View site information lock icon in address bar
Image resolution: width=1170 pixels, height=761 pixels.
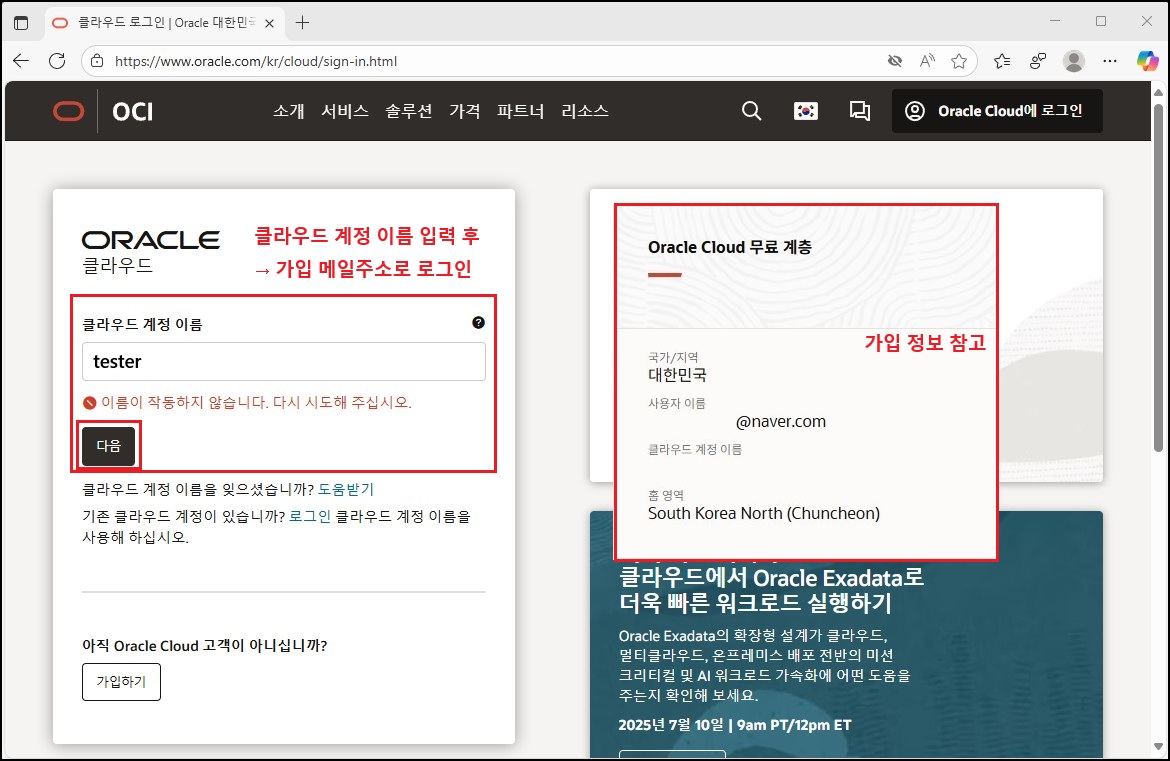tap(97, 61)
